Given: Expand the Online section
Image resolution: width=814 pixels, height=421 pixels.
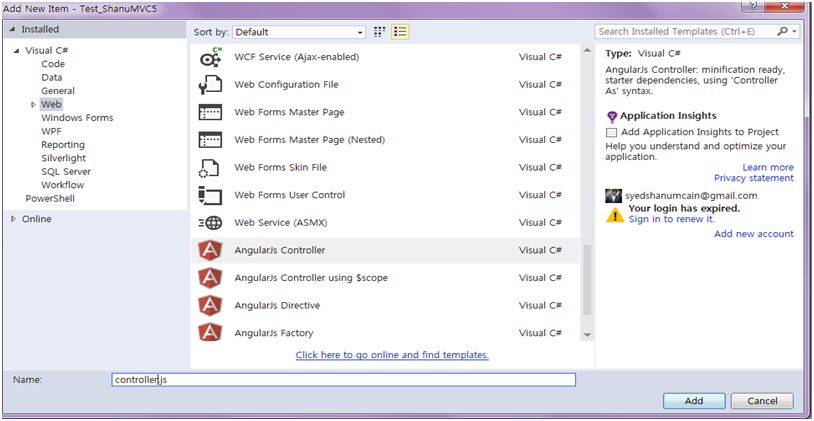Looking at the screenshot, I should click(x=13, y=219).
